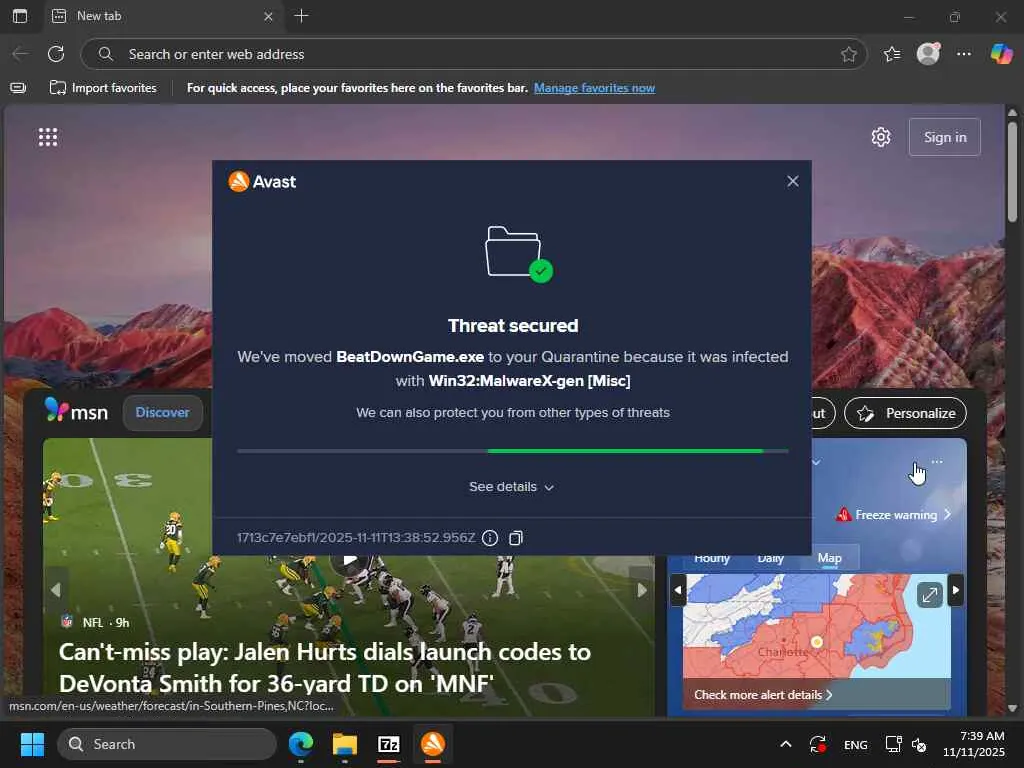Focus the web address search field

point(473,54)
